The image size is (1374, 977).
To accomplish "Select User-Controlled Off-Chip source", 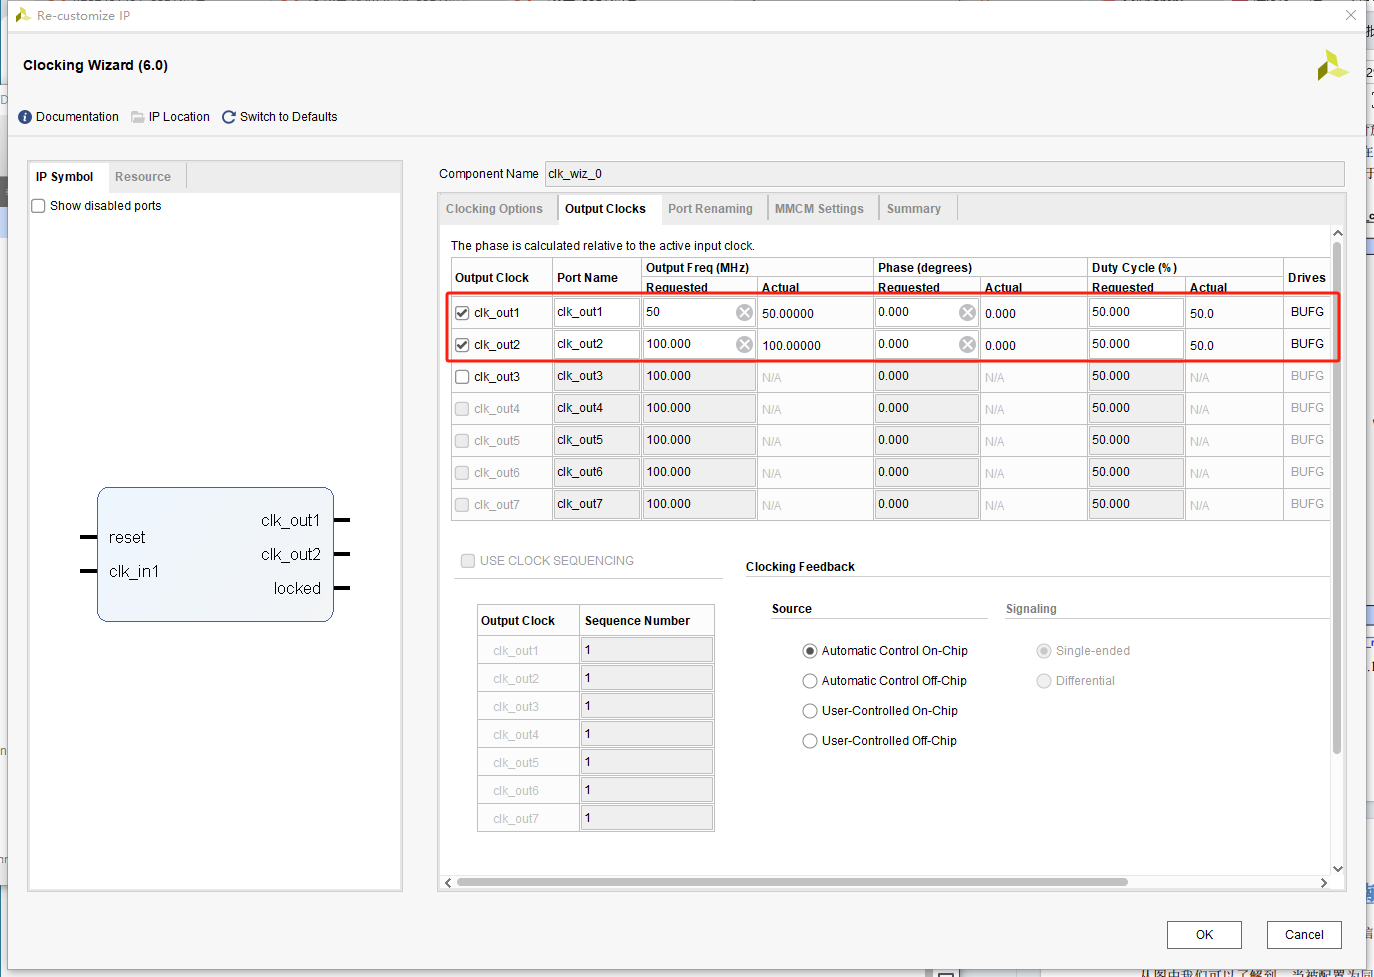I will (x=810, y=741).
